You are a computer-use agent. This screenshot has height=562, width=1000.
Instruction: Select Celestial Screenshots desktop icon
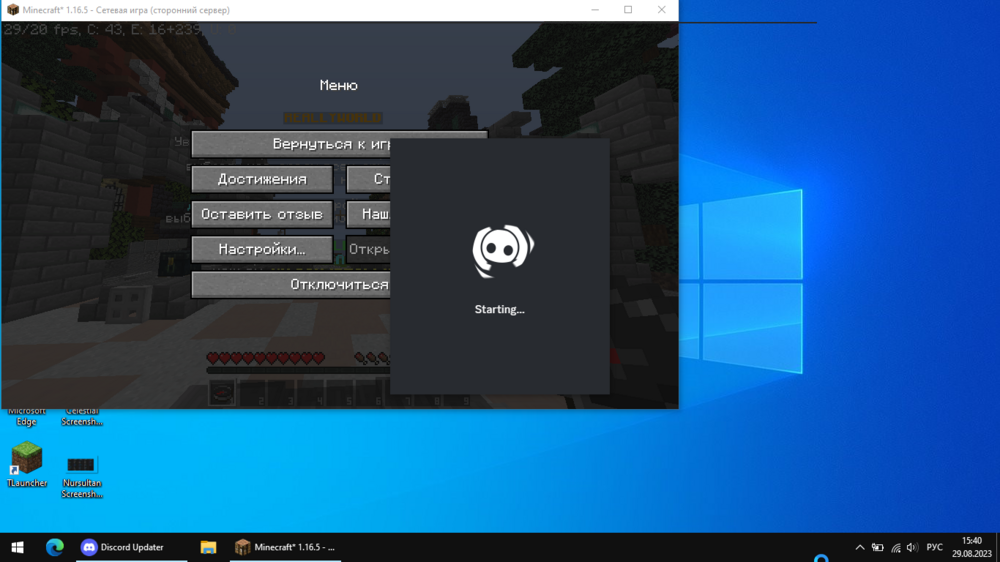[82, 417]
